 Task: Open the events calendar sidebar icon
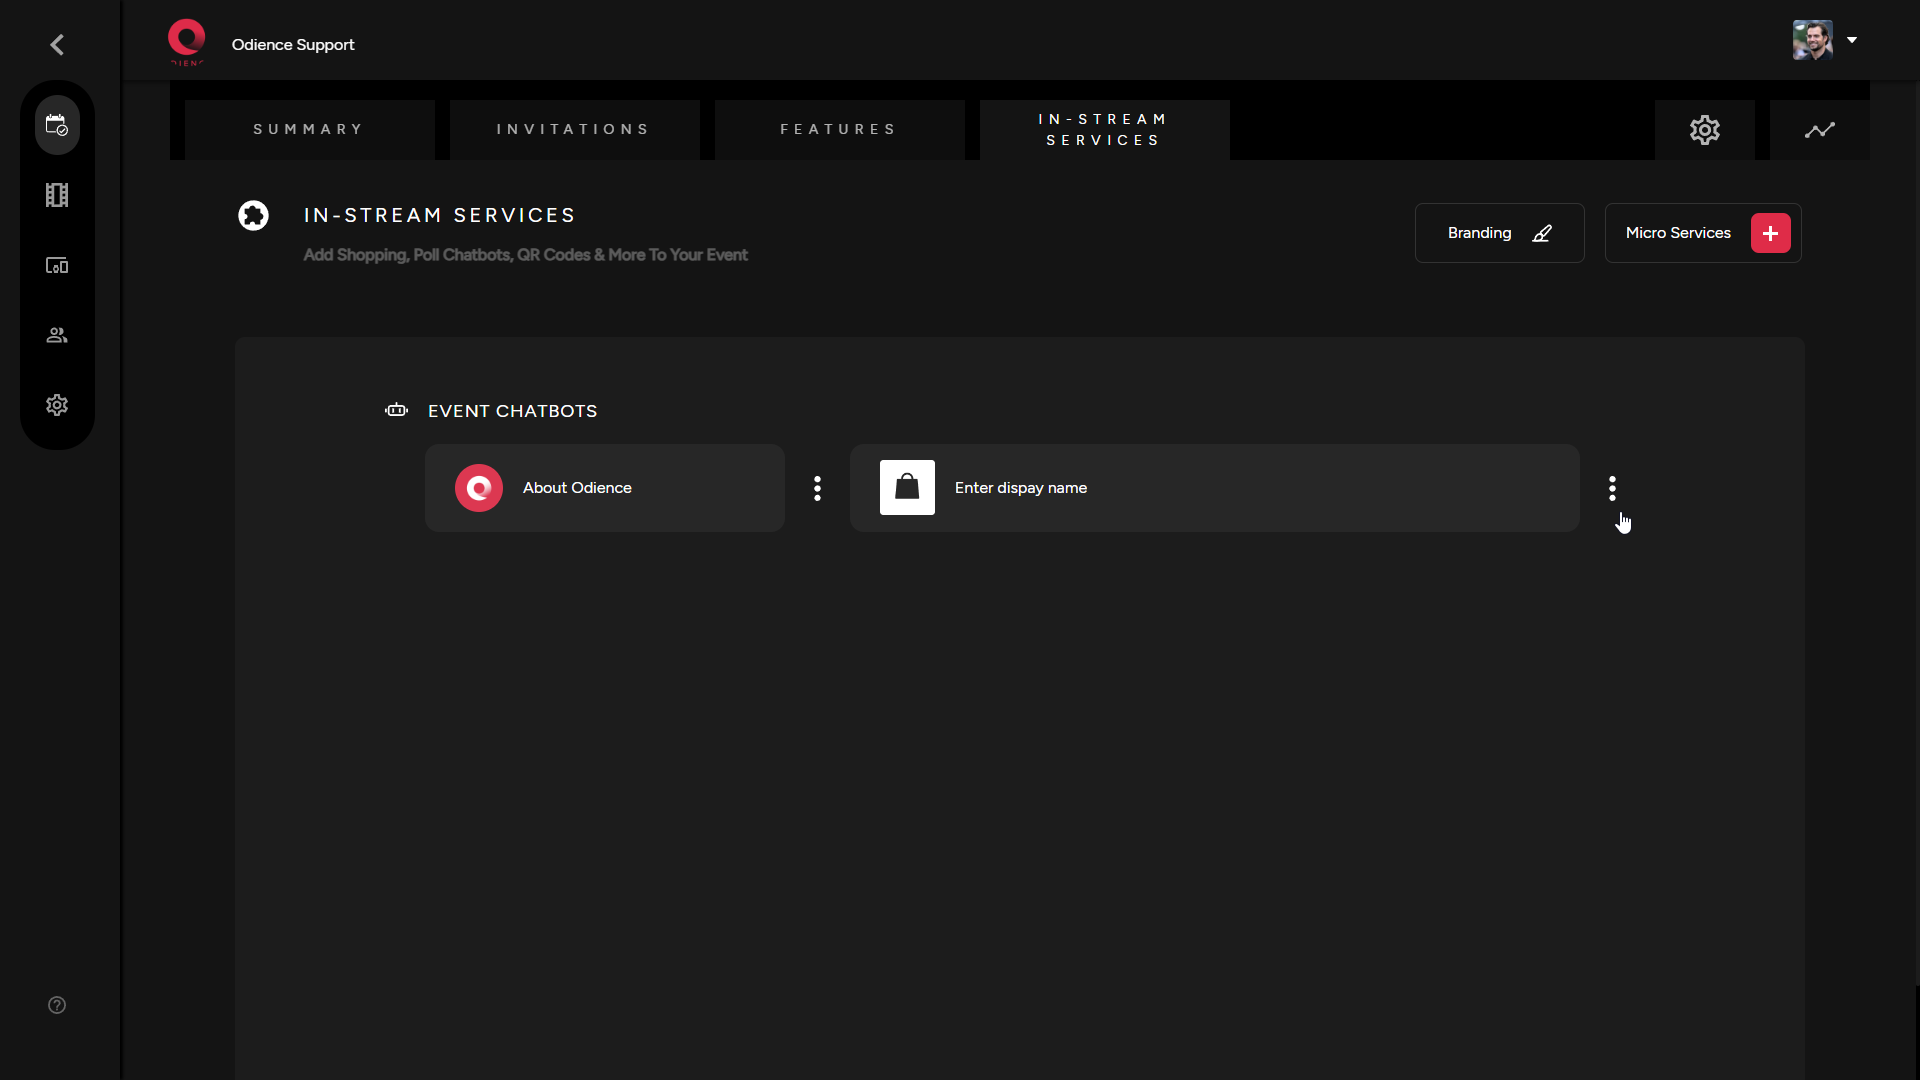pyautogui.click(x=57, y=125)
